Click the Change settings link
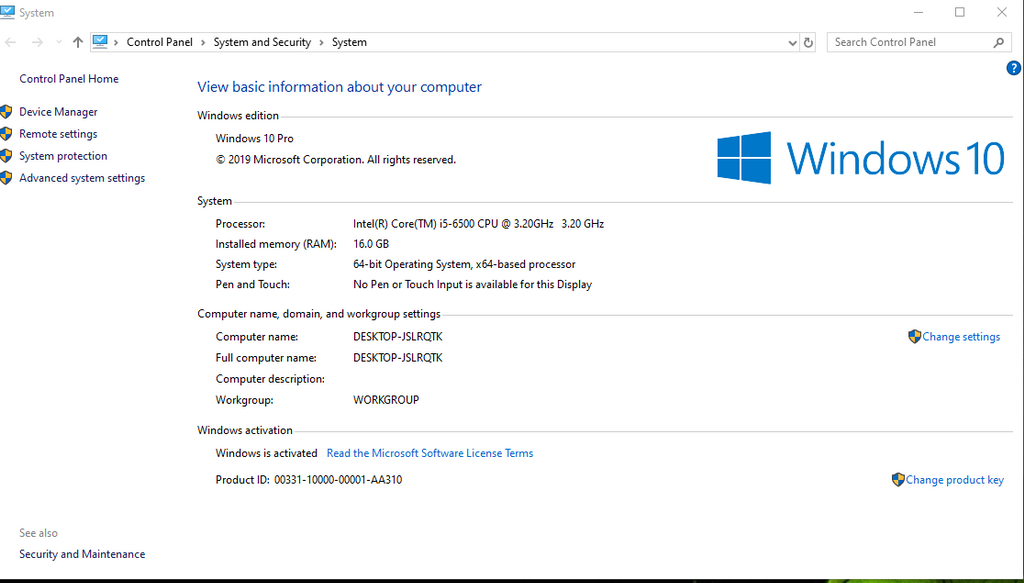1024x583 pixels. point(960,337)
